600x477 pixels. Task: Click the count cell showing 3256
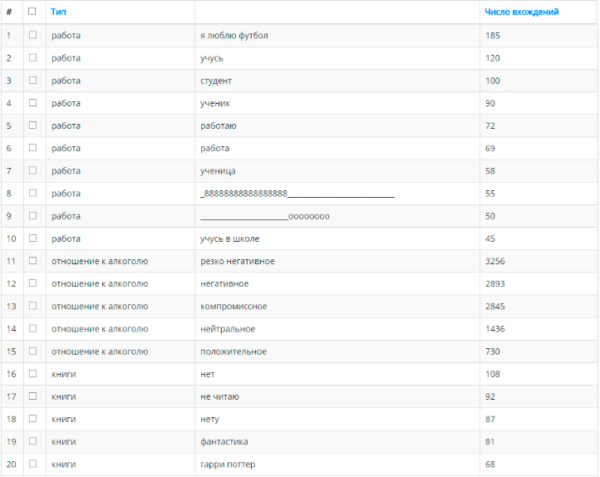coord(539,261)
